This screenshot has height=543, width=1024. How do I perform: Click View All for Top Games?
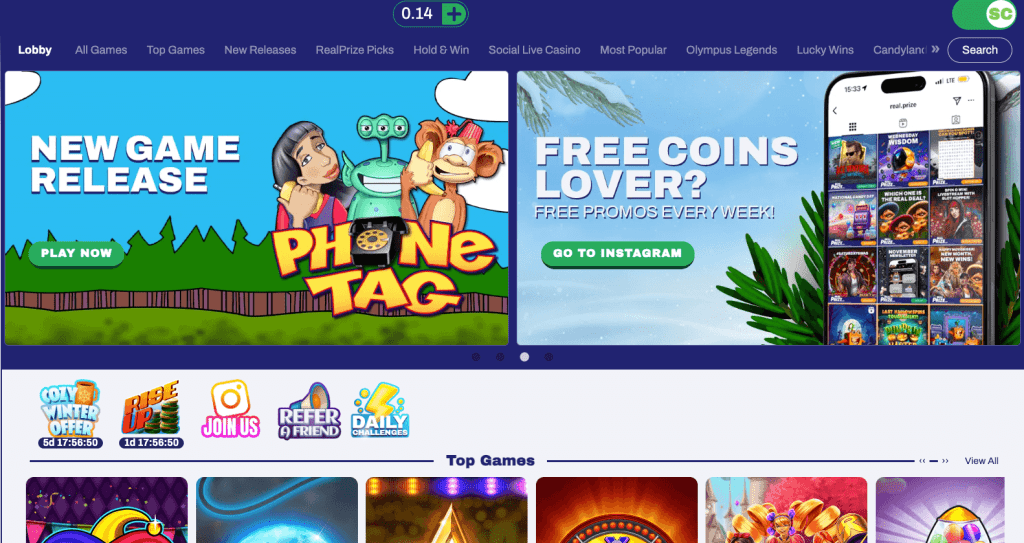point(982,461)
